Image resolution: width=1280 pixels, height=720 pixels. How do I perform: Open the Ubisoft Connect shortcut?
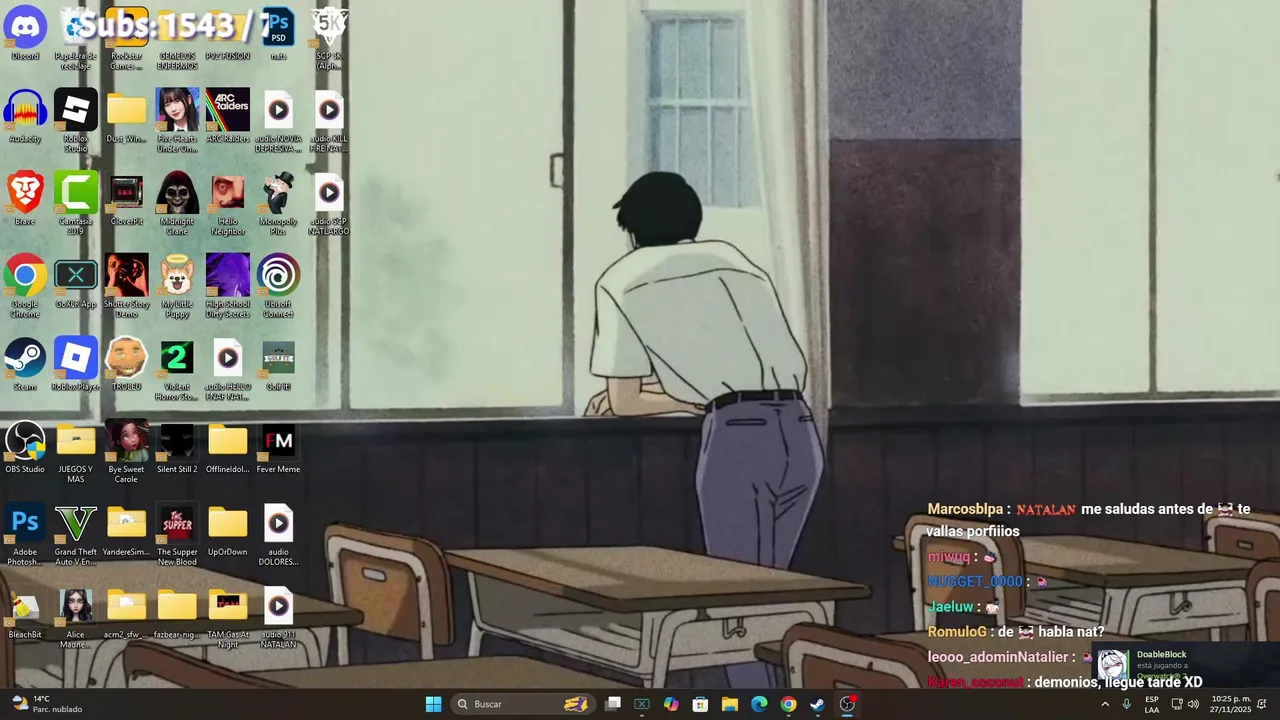coord(278,286)
